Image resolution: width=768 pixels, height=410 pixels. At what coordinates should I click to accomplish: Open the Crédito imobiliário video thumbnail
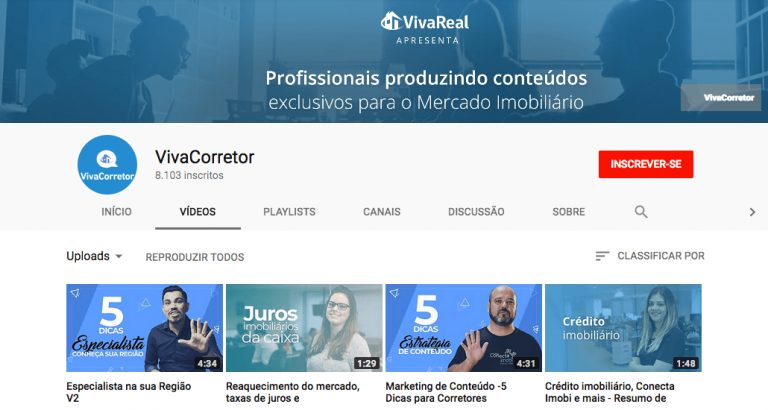[623, 328]
